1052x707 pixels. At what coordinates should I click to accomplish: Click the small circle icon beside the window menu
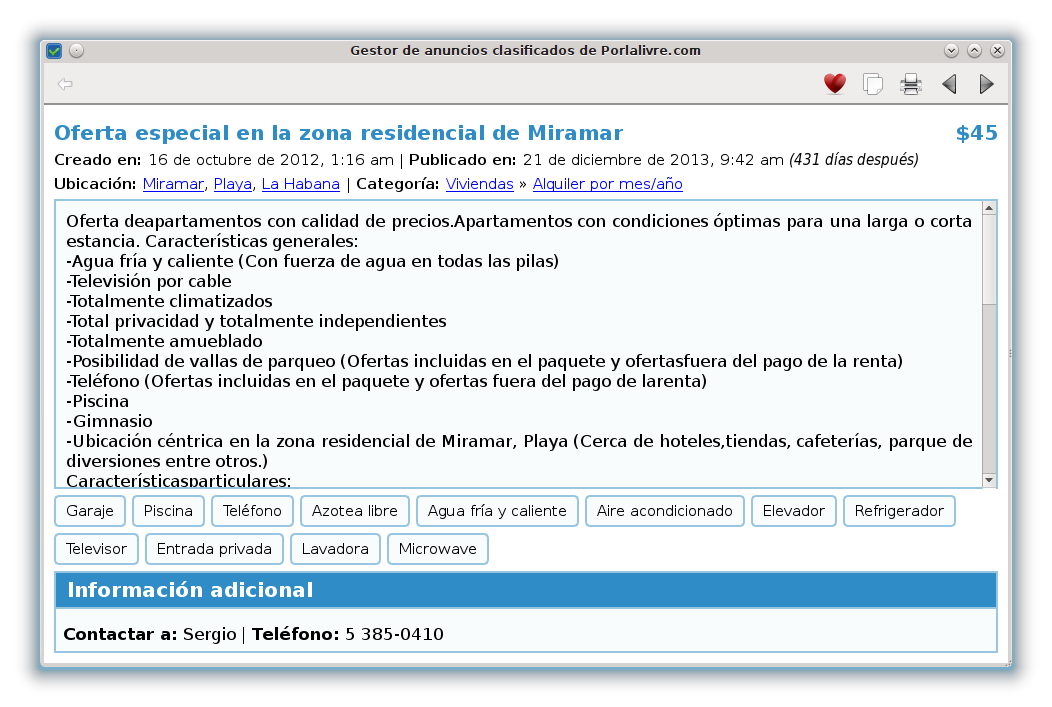(x=75, y=50)
